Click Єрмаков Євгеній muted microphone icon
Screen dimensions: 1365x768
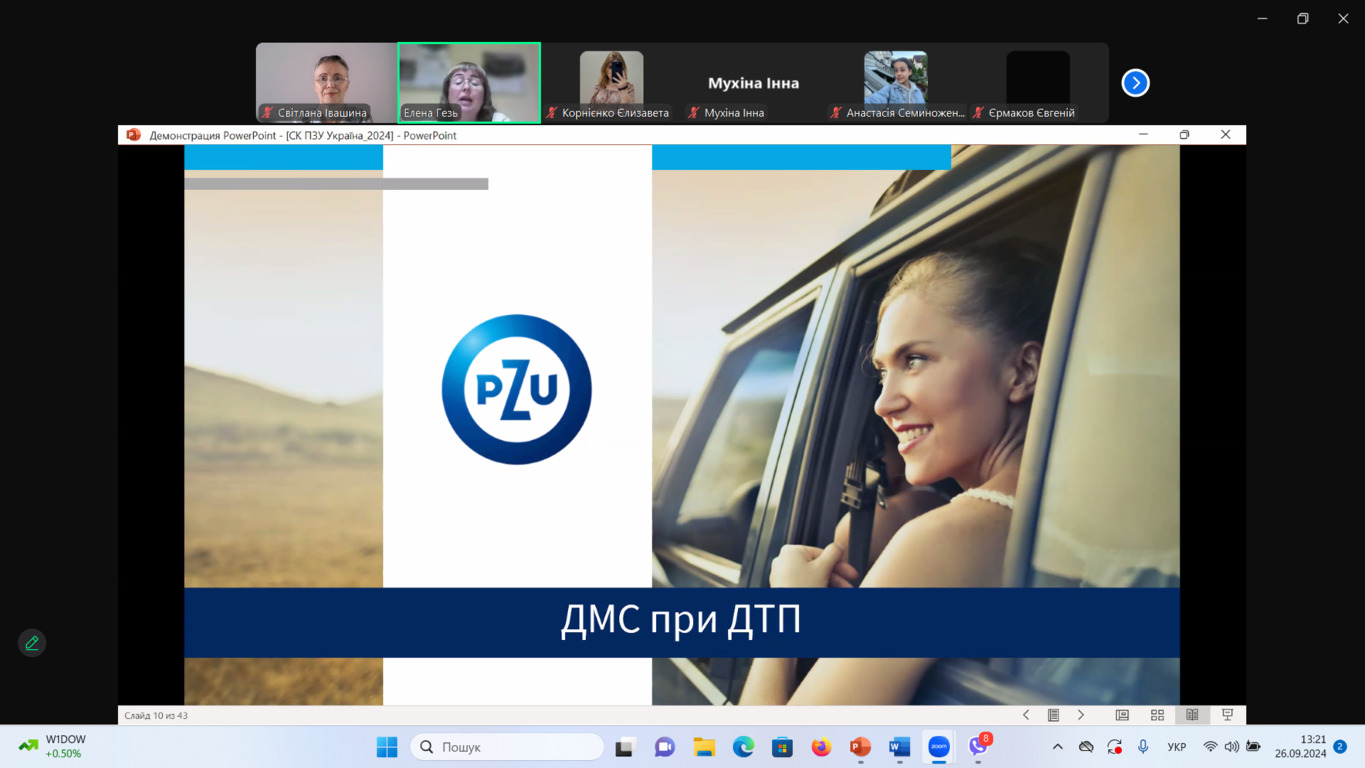pos(978,113)
